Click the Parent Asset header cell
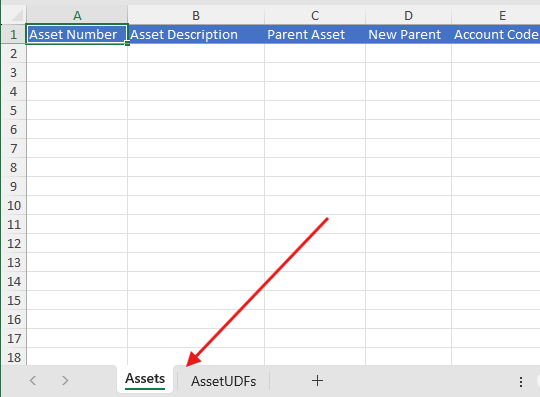The height and width of the screenshot is (397, 540). click(315, 34)
